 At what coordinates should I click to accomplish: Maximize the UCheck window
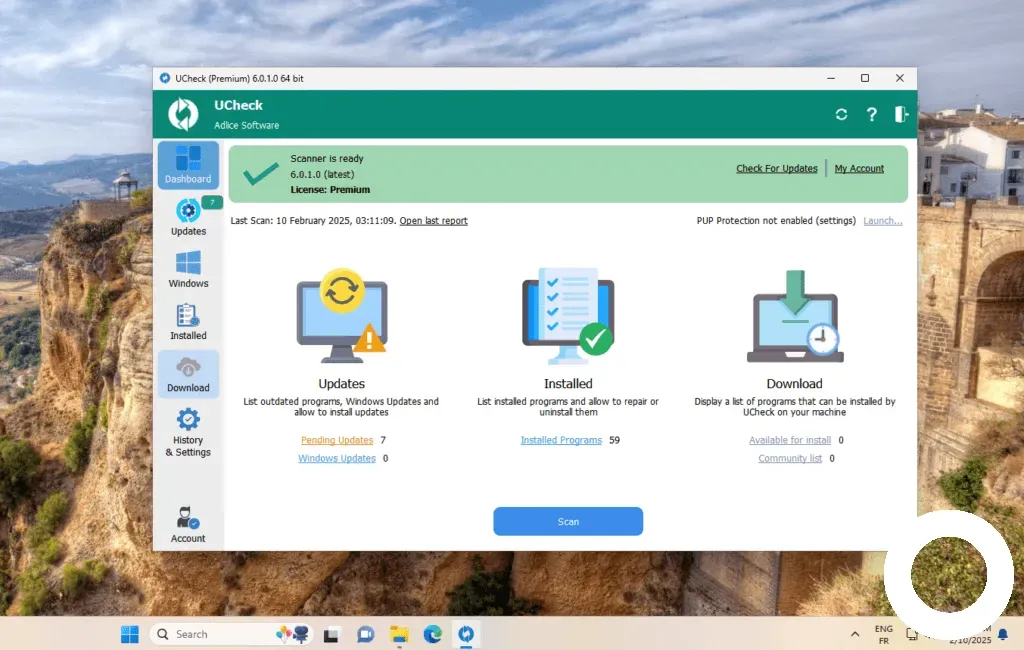pos(865,78)
